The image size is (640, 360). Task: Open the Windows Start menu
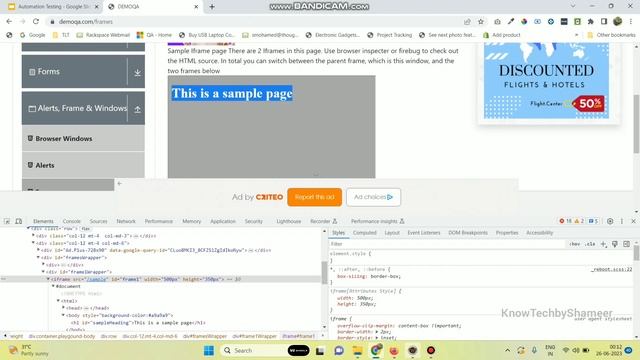point(209,351)
